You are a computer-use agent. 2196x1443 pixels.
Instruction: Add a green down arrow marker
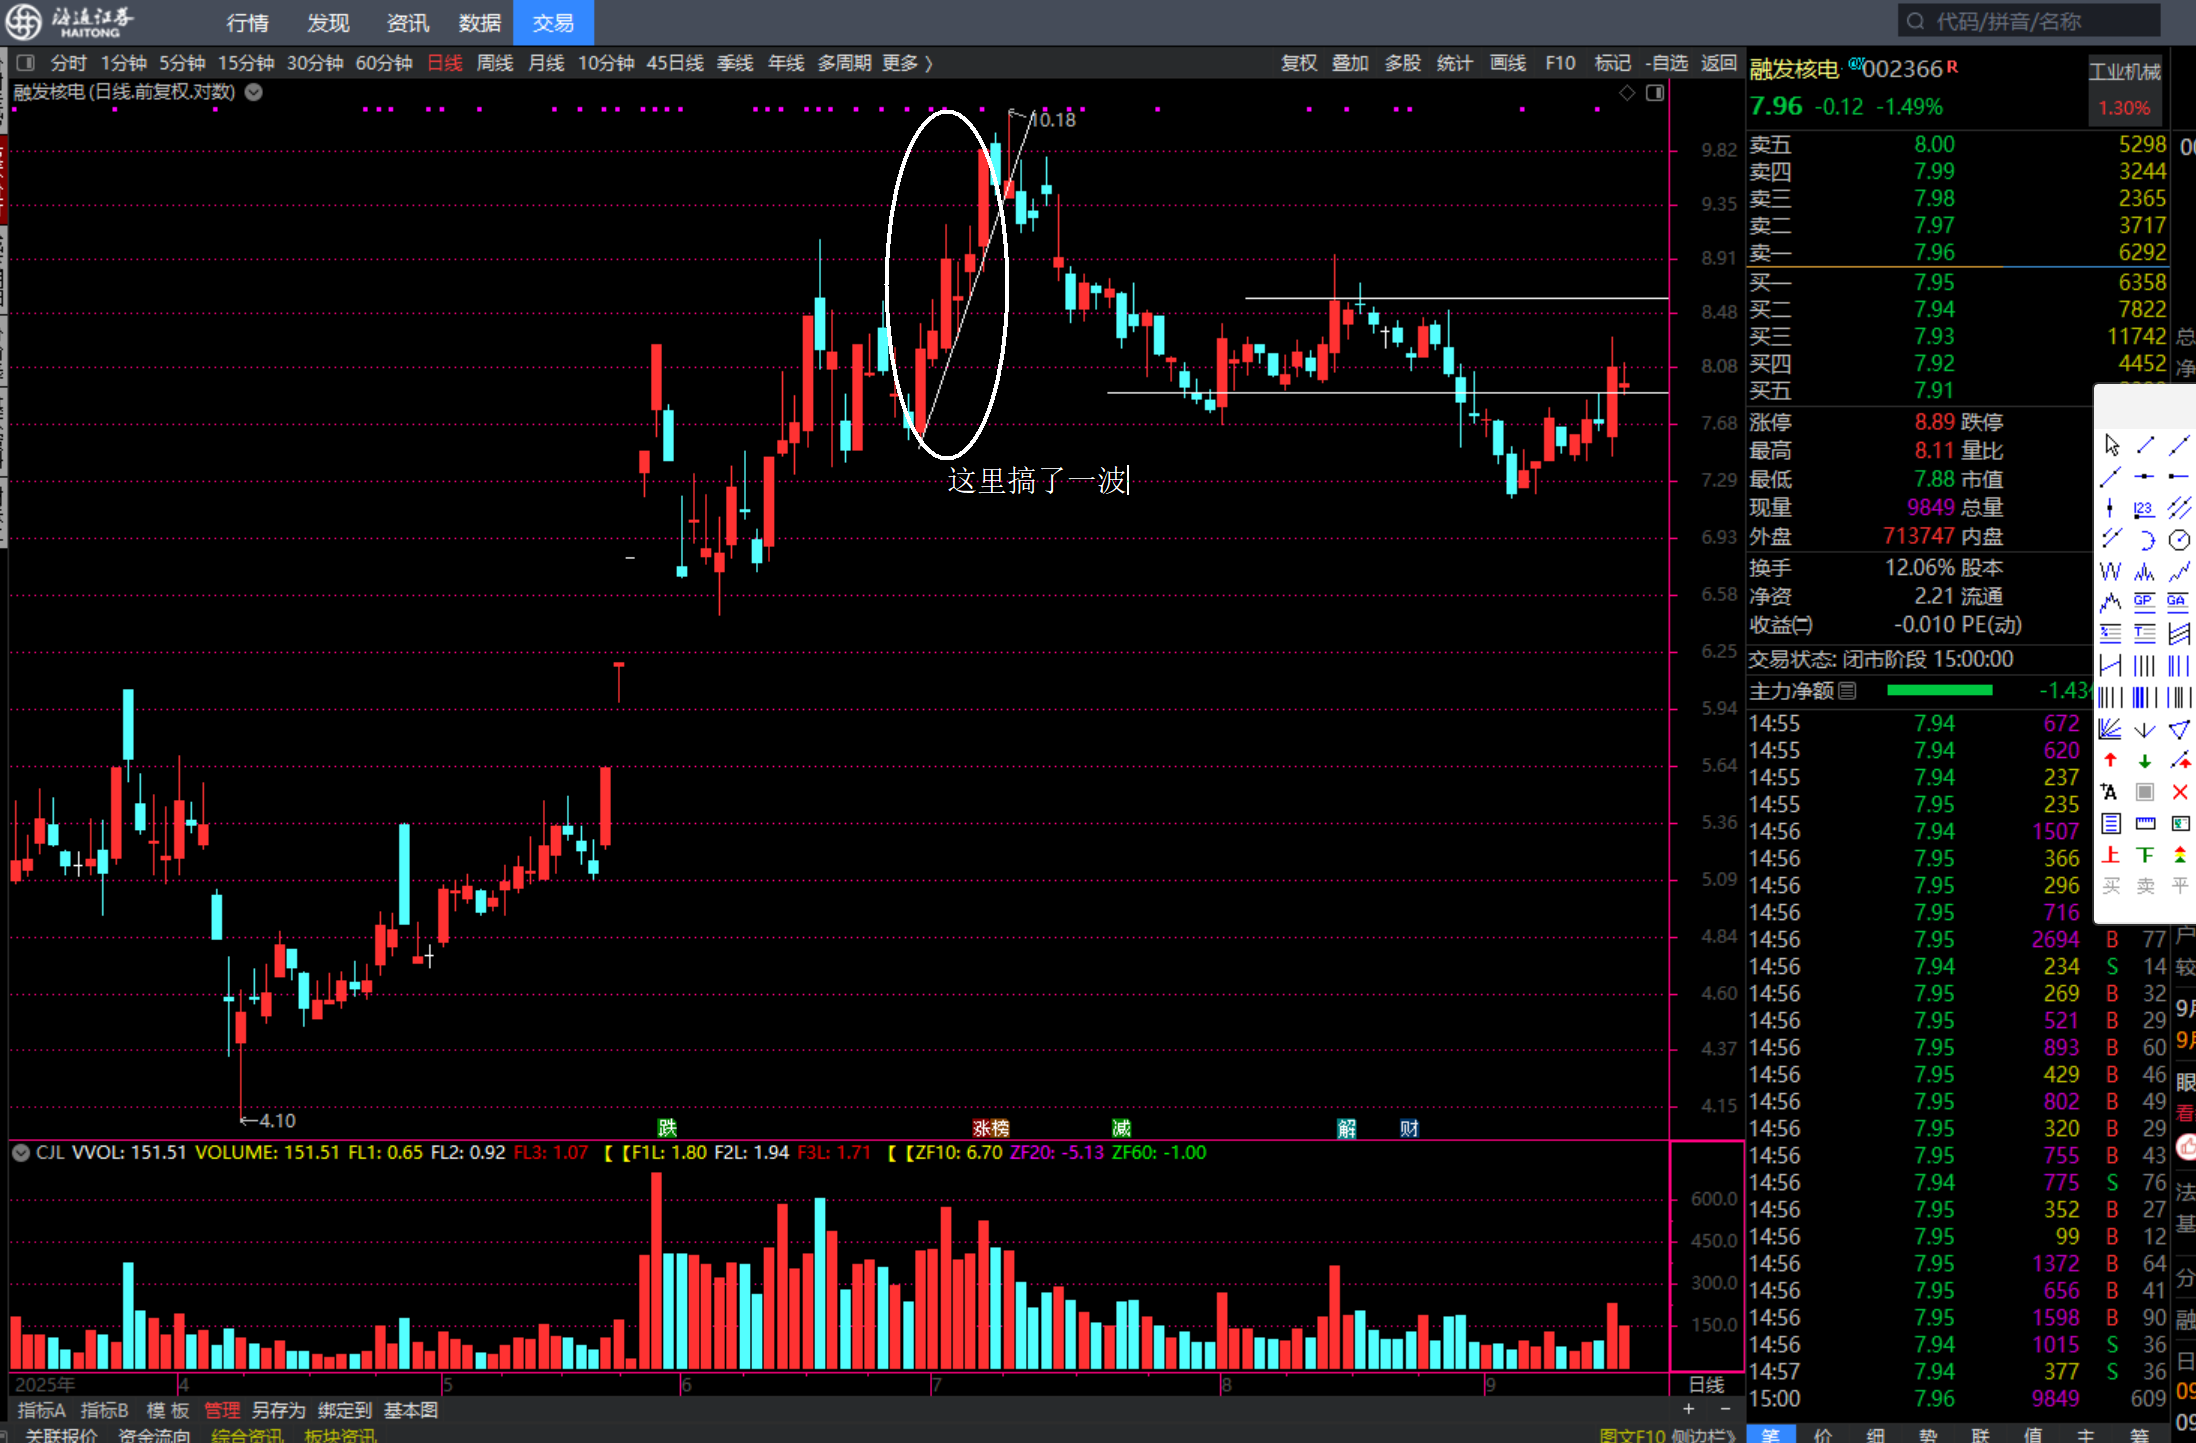point(2144,761)
